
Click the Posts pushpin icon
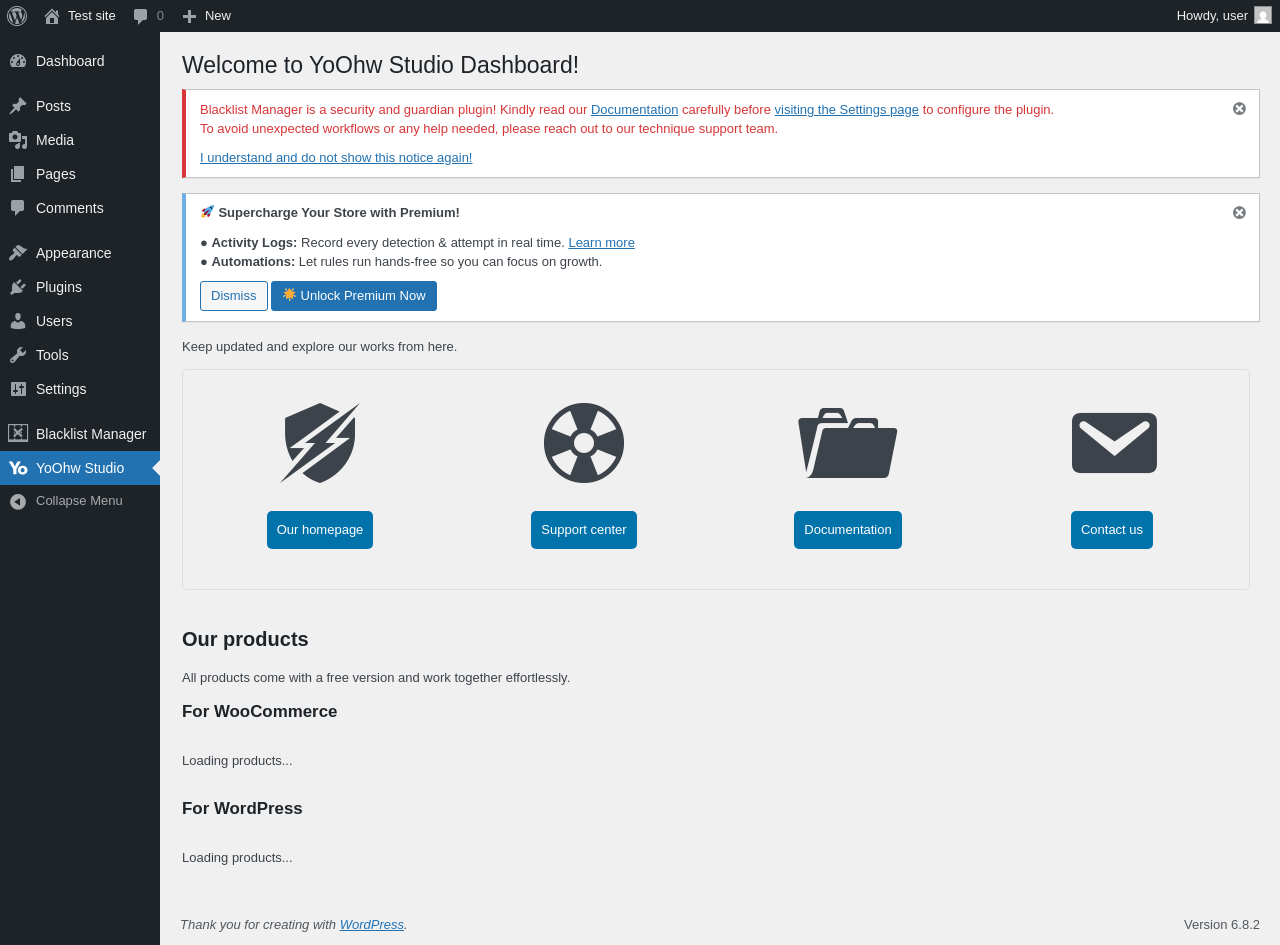[x=18, y=106]
